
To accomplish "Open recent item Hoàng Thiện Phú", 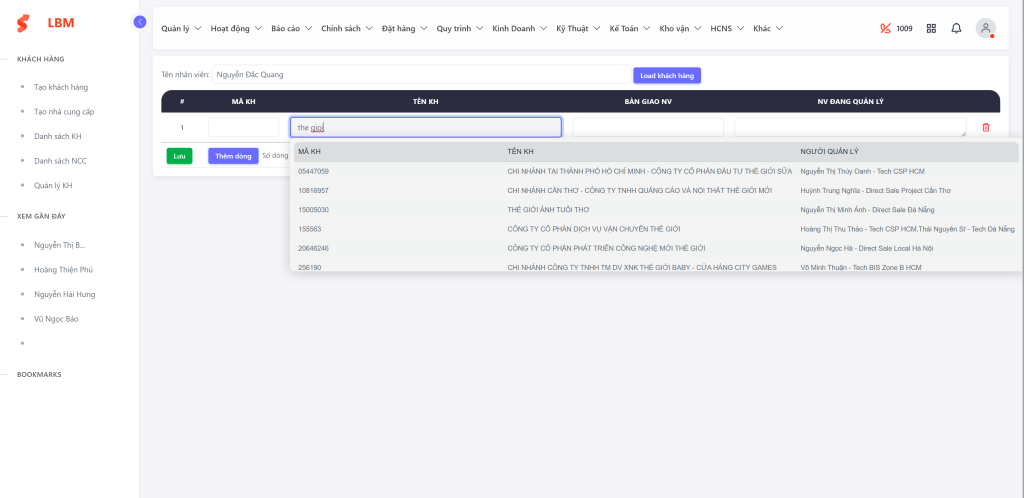I will pyautogui.click(x=63, y=269).
